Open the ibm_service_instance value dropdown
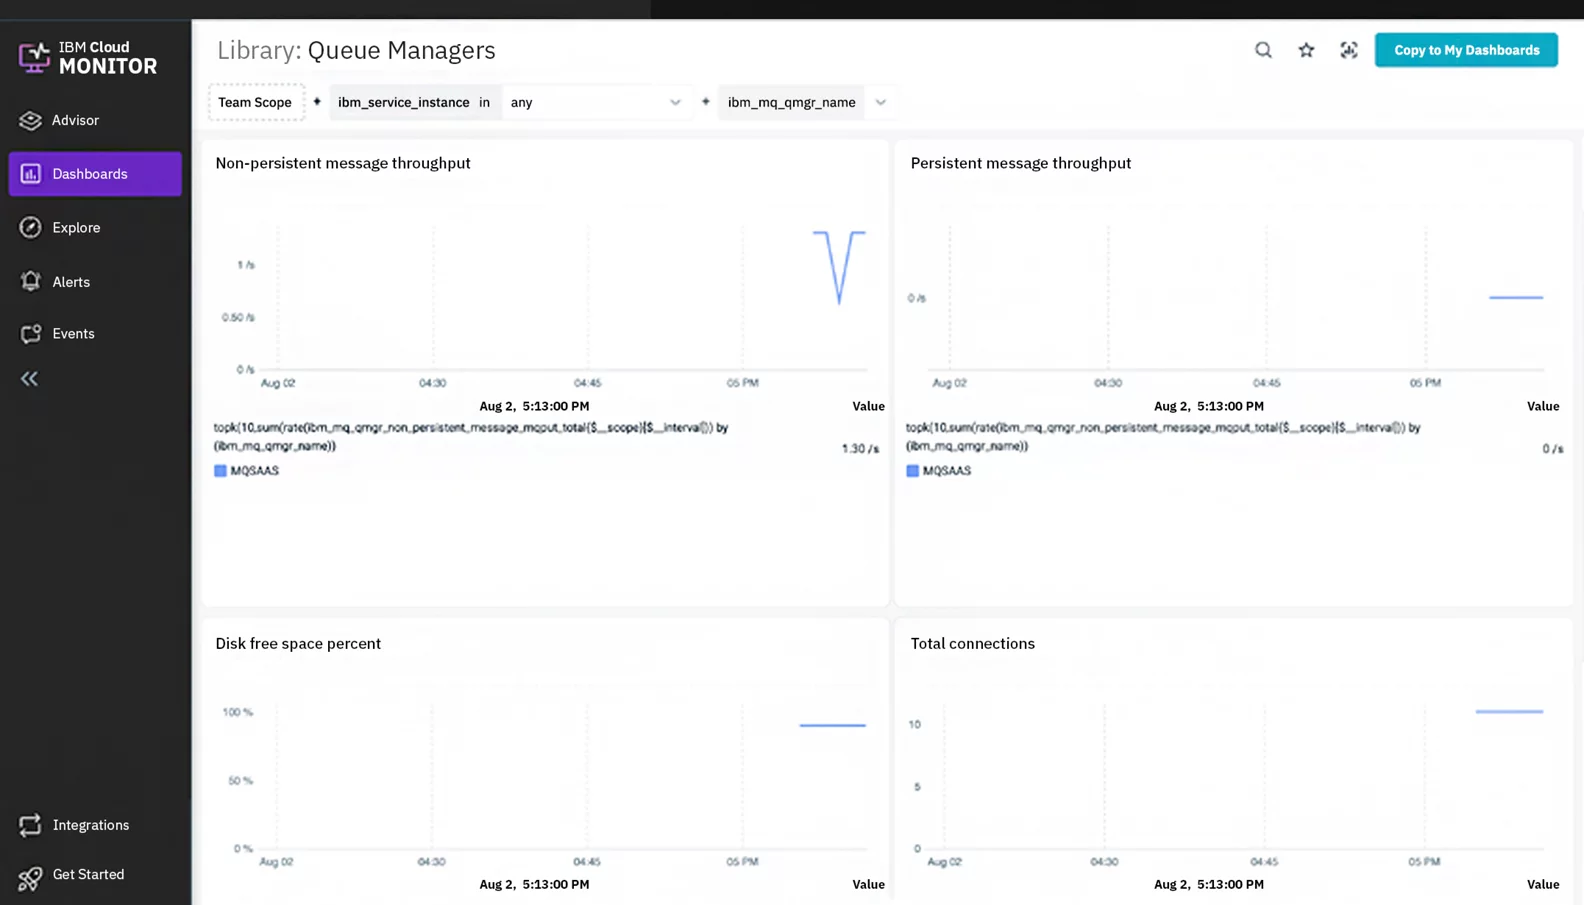 595,102
